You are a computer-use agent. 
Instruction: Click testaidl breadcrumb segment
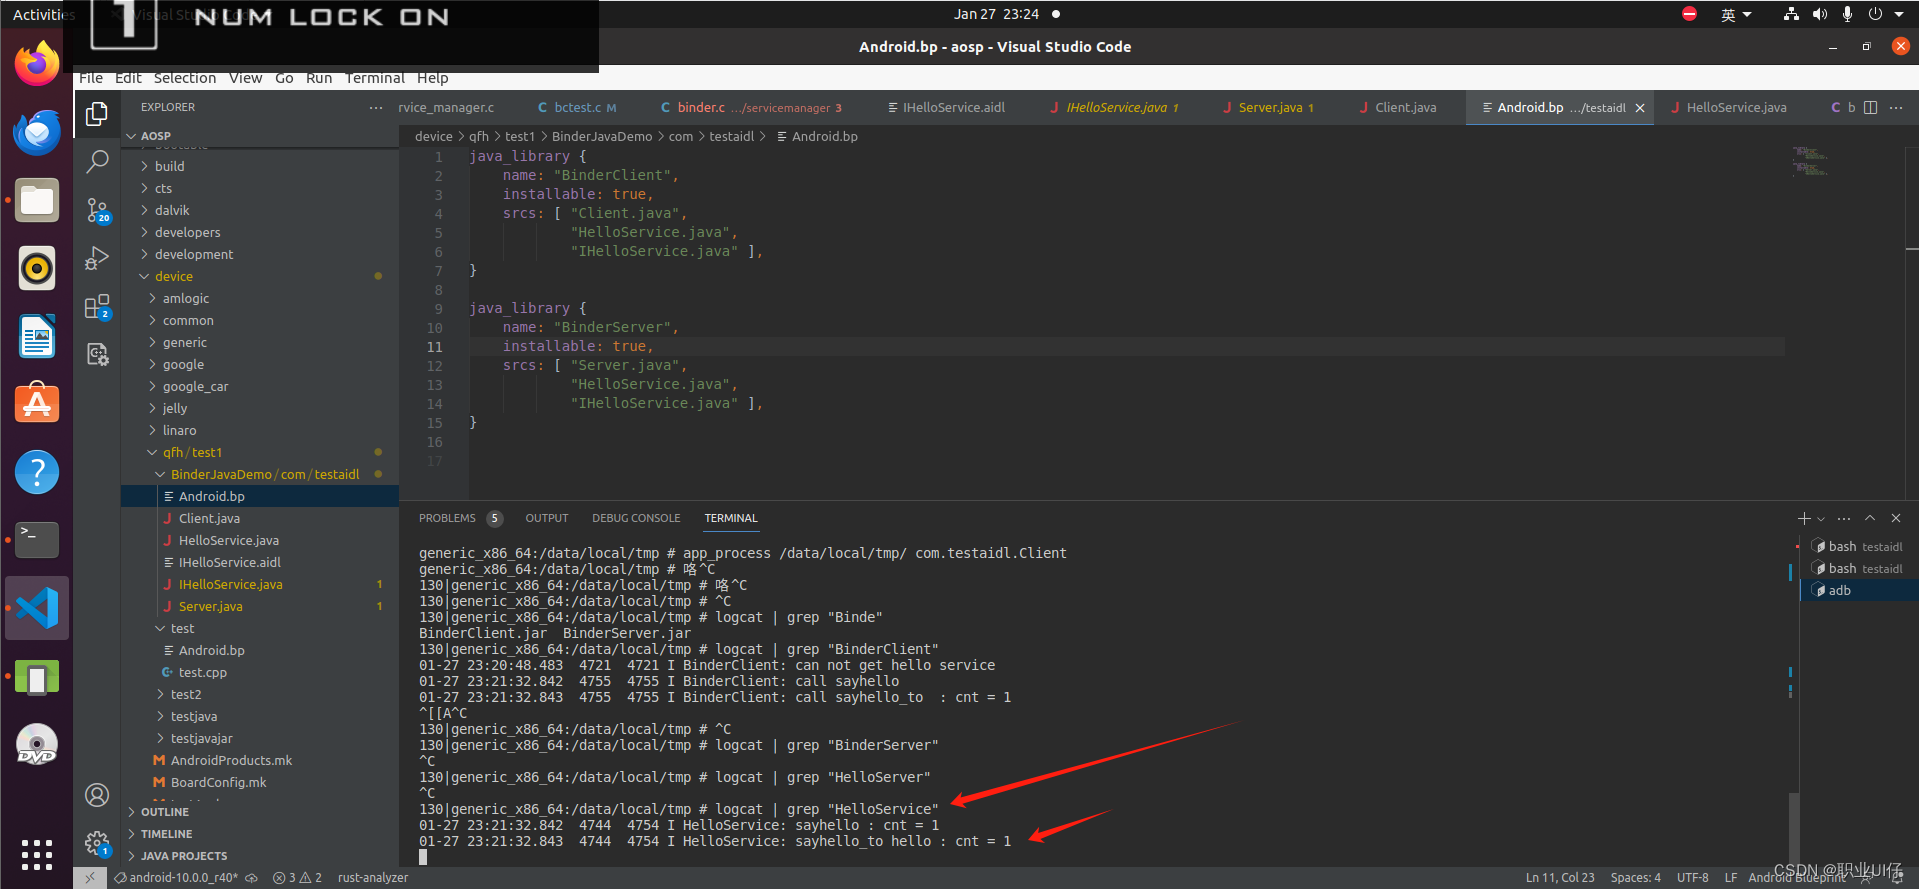click(731, 137)
